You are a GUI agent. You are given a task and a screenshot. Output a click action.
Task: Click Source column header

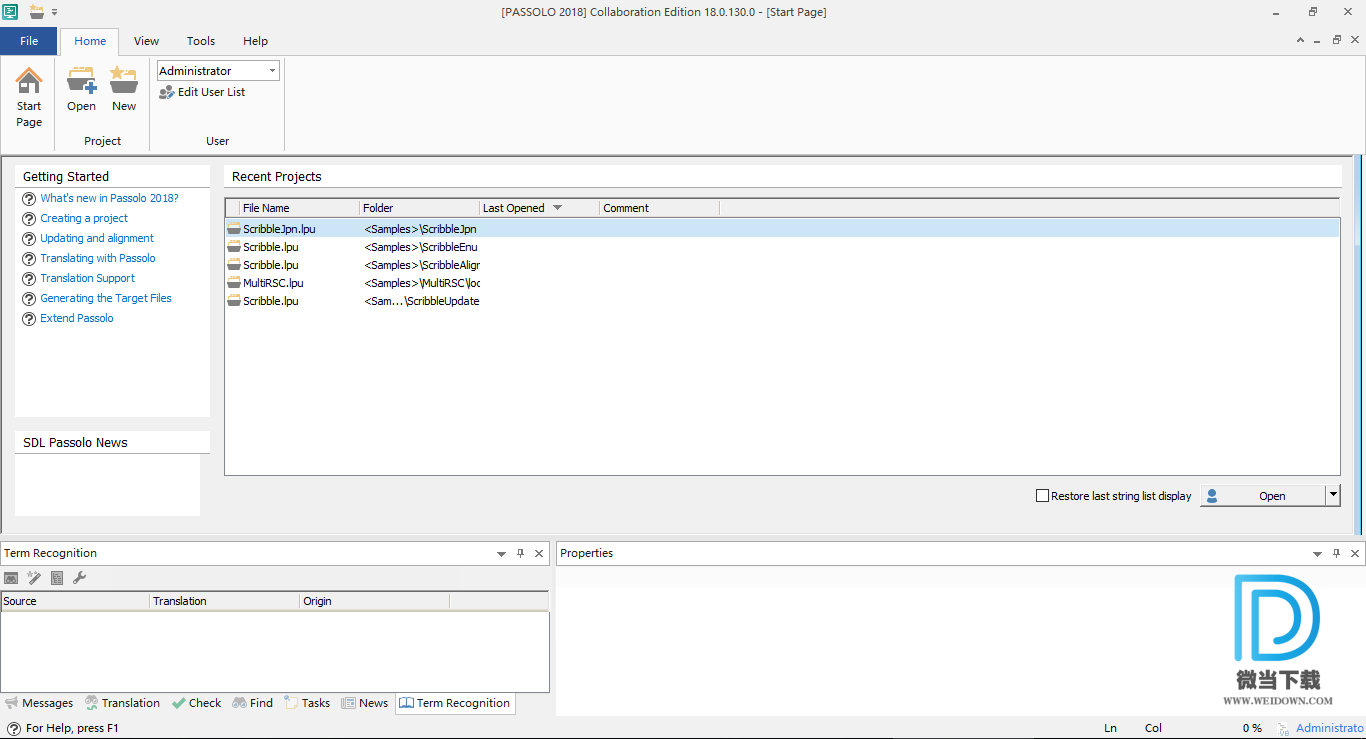pos(75,601)
